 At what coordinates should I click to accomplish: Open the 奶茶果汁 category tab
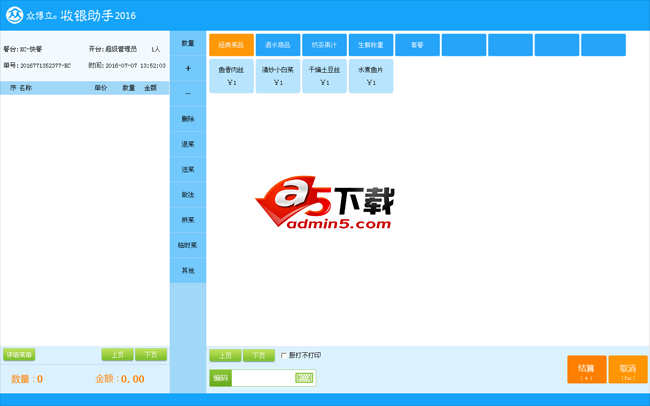coord(324,45)
